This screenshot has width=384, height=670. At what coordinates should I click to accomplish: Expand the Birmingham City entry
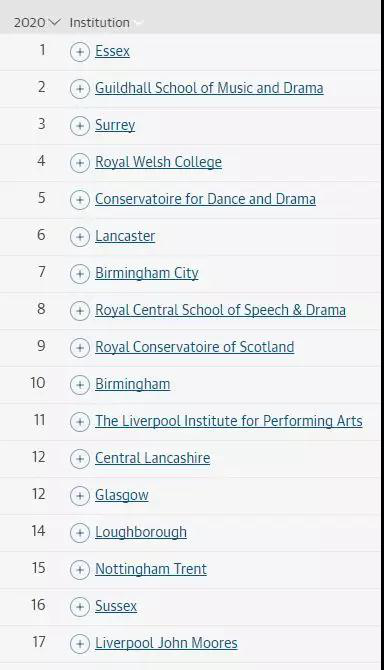(80, 274)
